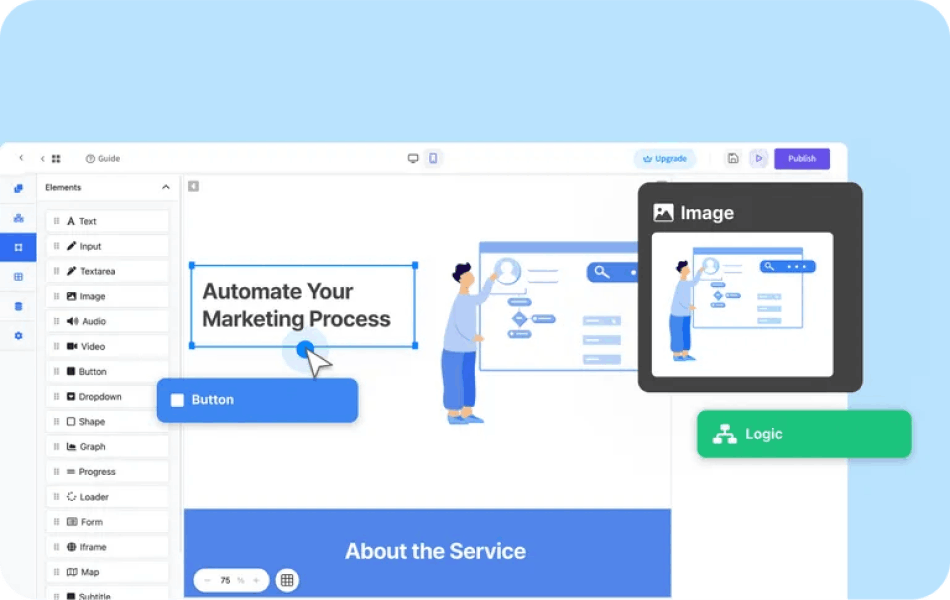The width and height of the screenshot is (950, 600).
Task: Open the Guide menu item
Action: point(102,158)
